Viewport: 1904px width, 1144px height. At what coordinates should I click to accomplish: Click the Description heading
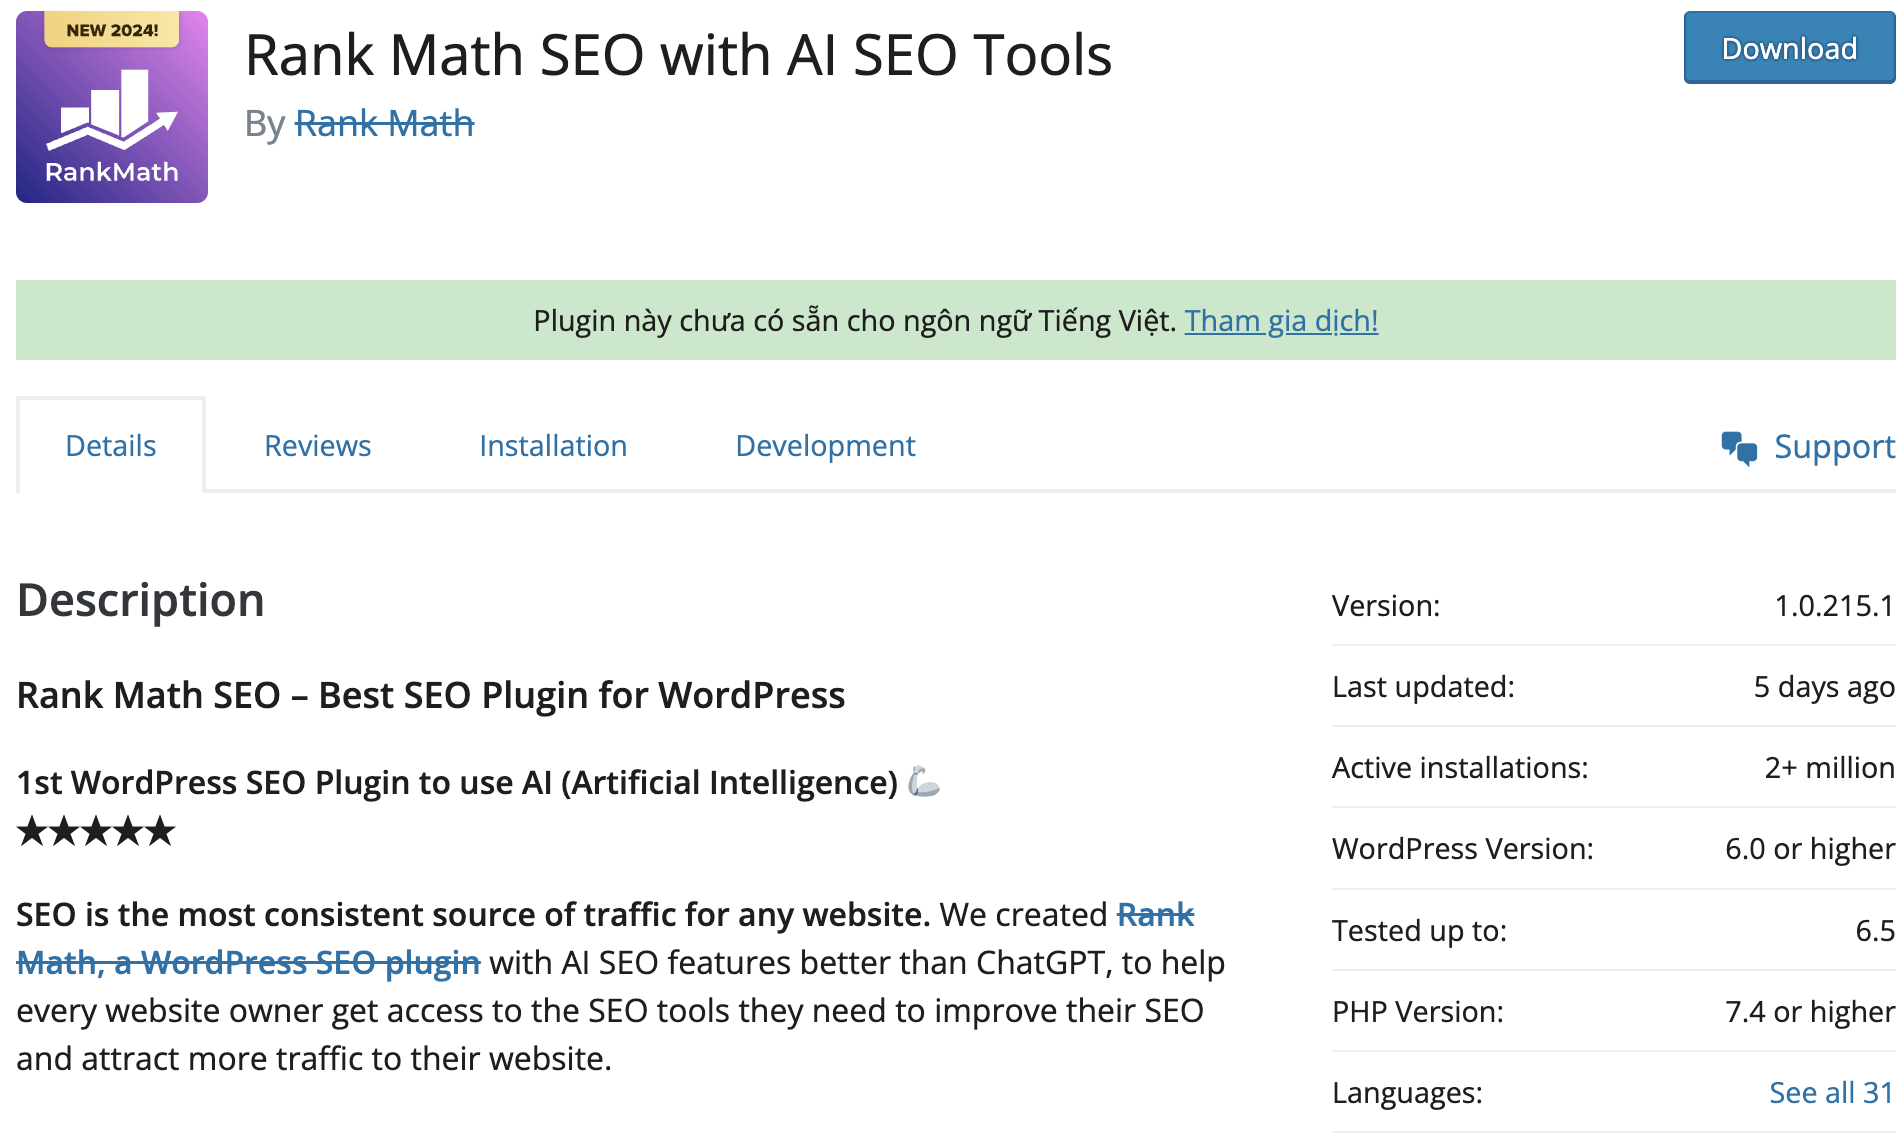click(141, 600)
